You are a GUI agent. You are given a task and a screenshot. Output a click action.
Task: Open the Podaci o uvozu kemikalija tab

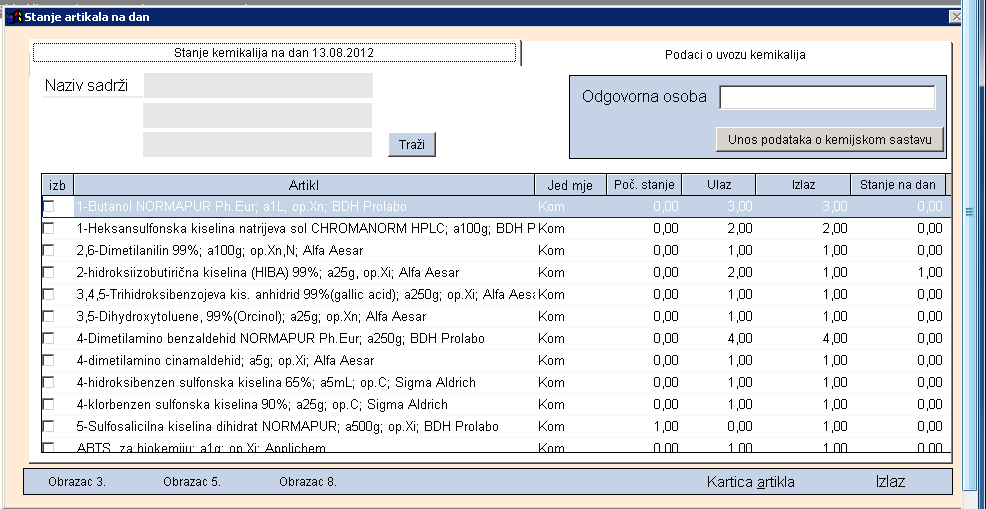click(x=735, y=55)
